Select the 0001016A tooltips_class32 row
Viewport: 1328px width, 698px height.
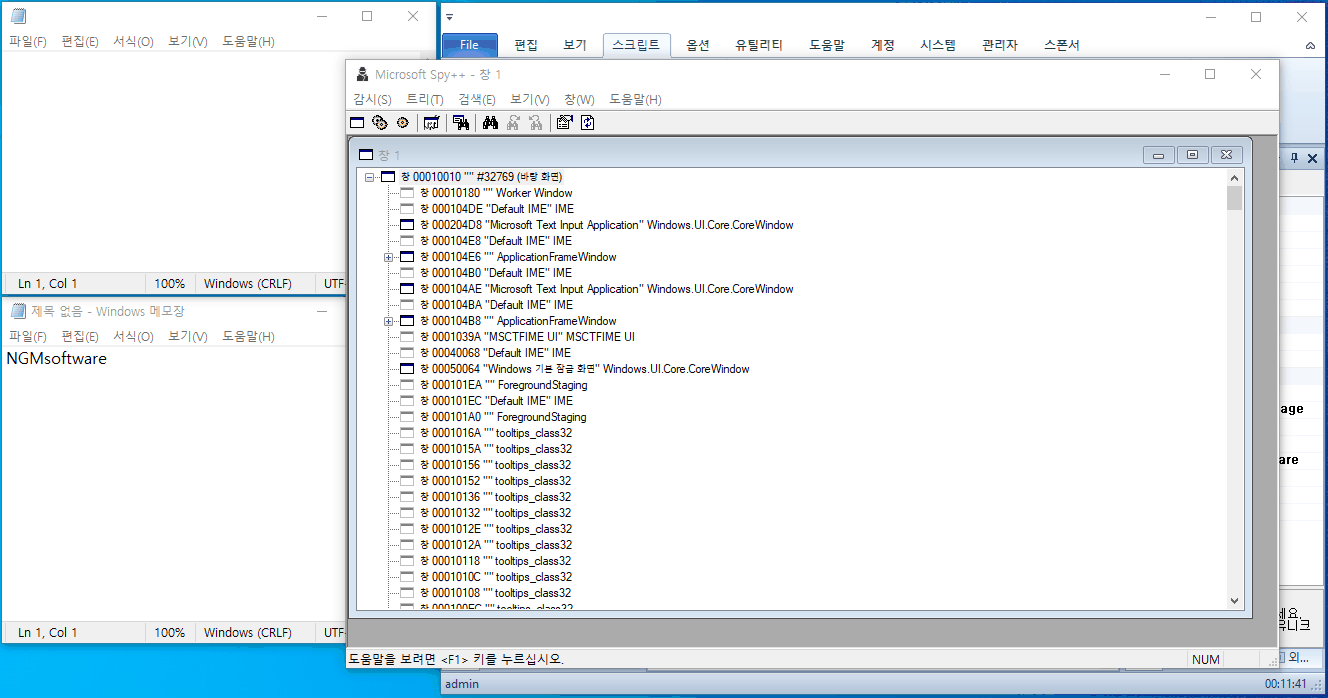(x=495, y=433)
